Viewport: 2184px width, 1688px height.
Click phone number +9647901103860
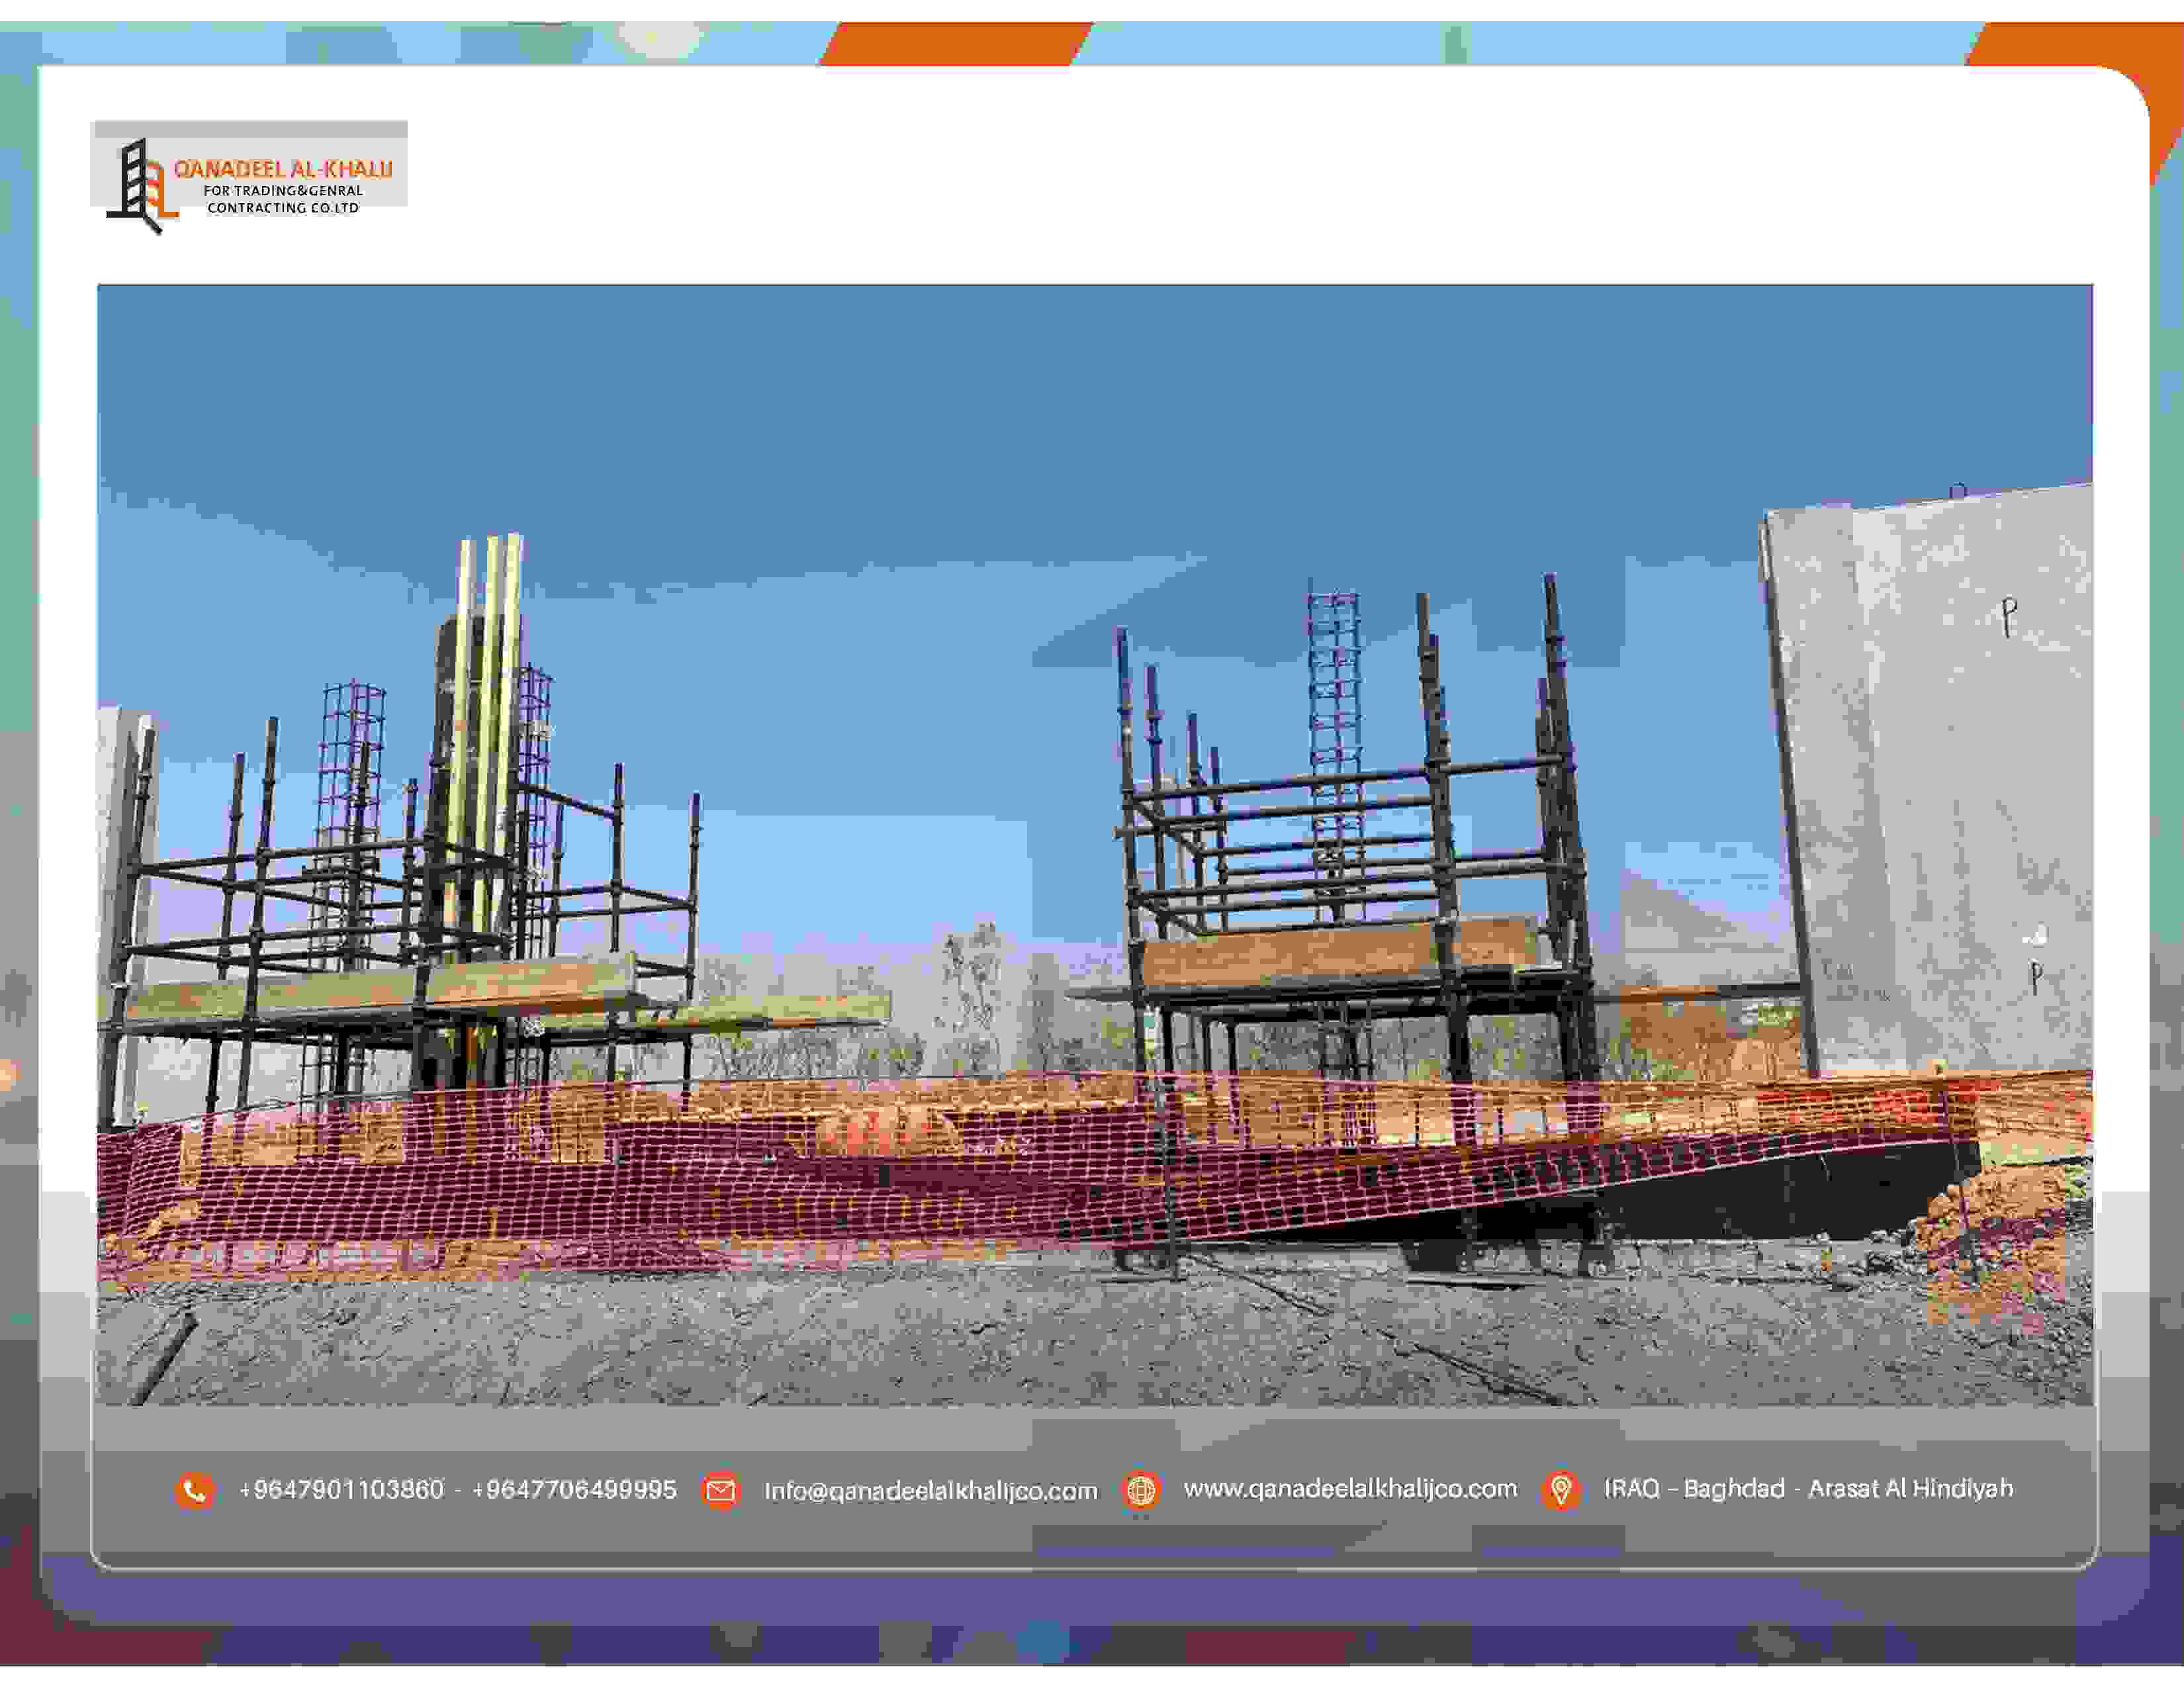coord(341,1490)
